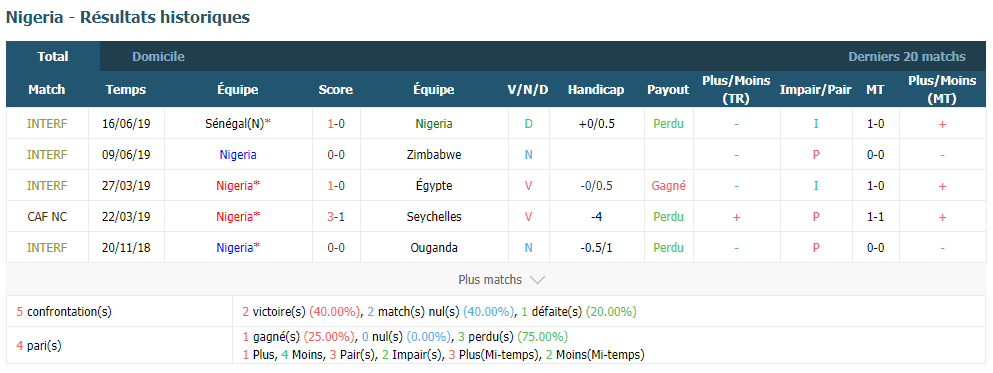Select the Impair/Pair column header
Screen dimensions: 993x373
(x=816, y=90)
